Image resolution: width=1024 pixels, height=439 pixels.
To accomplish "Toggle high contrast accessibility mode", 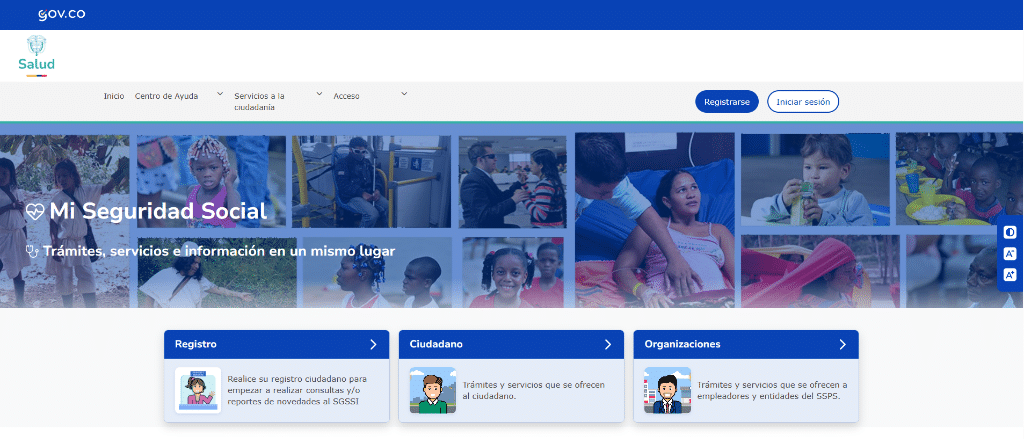I will tap(1010, 233).
